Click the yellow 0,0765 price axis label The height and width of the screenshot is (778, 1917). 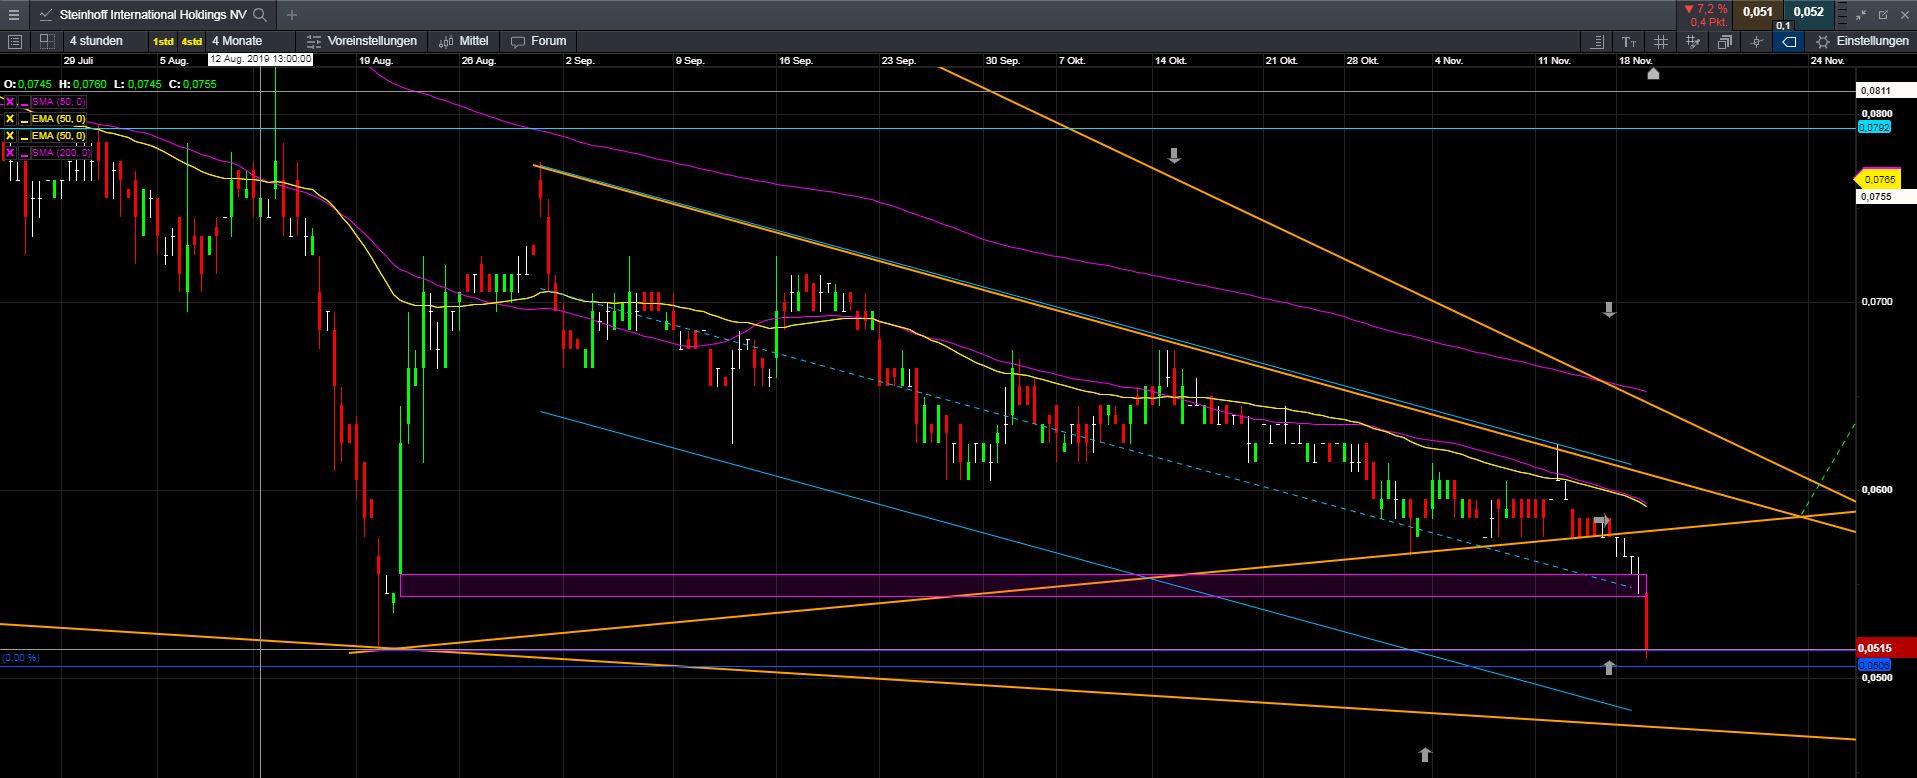pyautogui.click(x=1880, y=180)
